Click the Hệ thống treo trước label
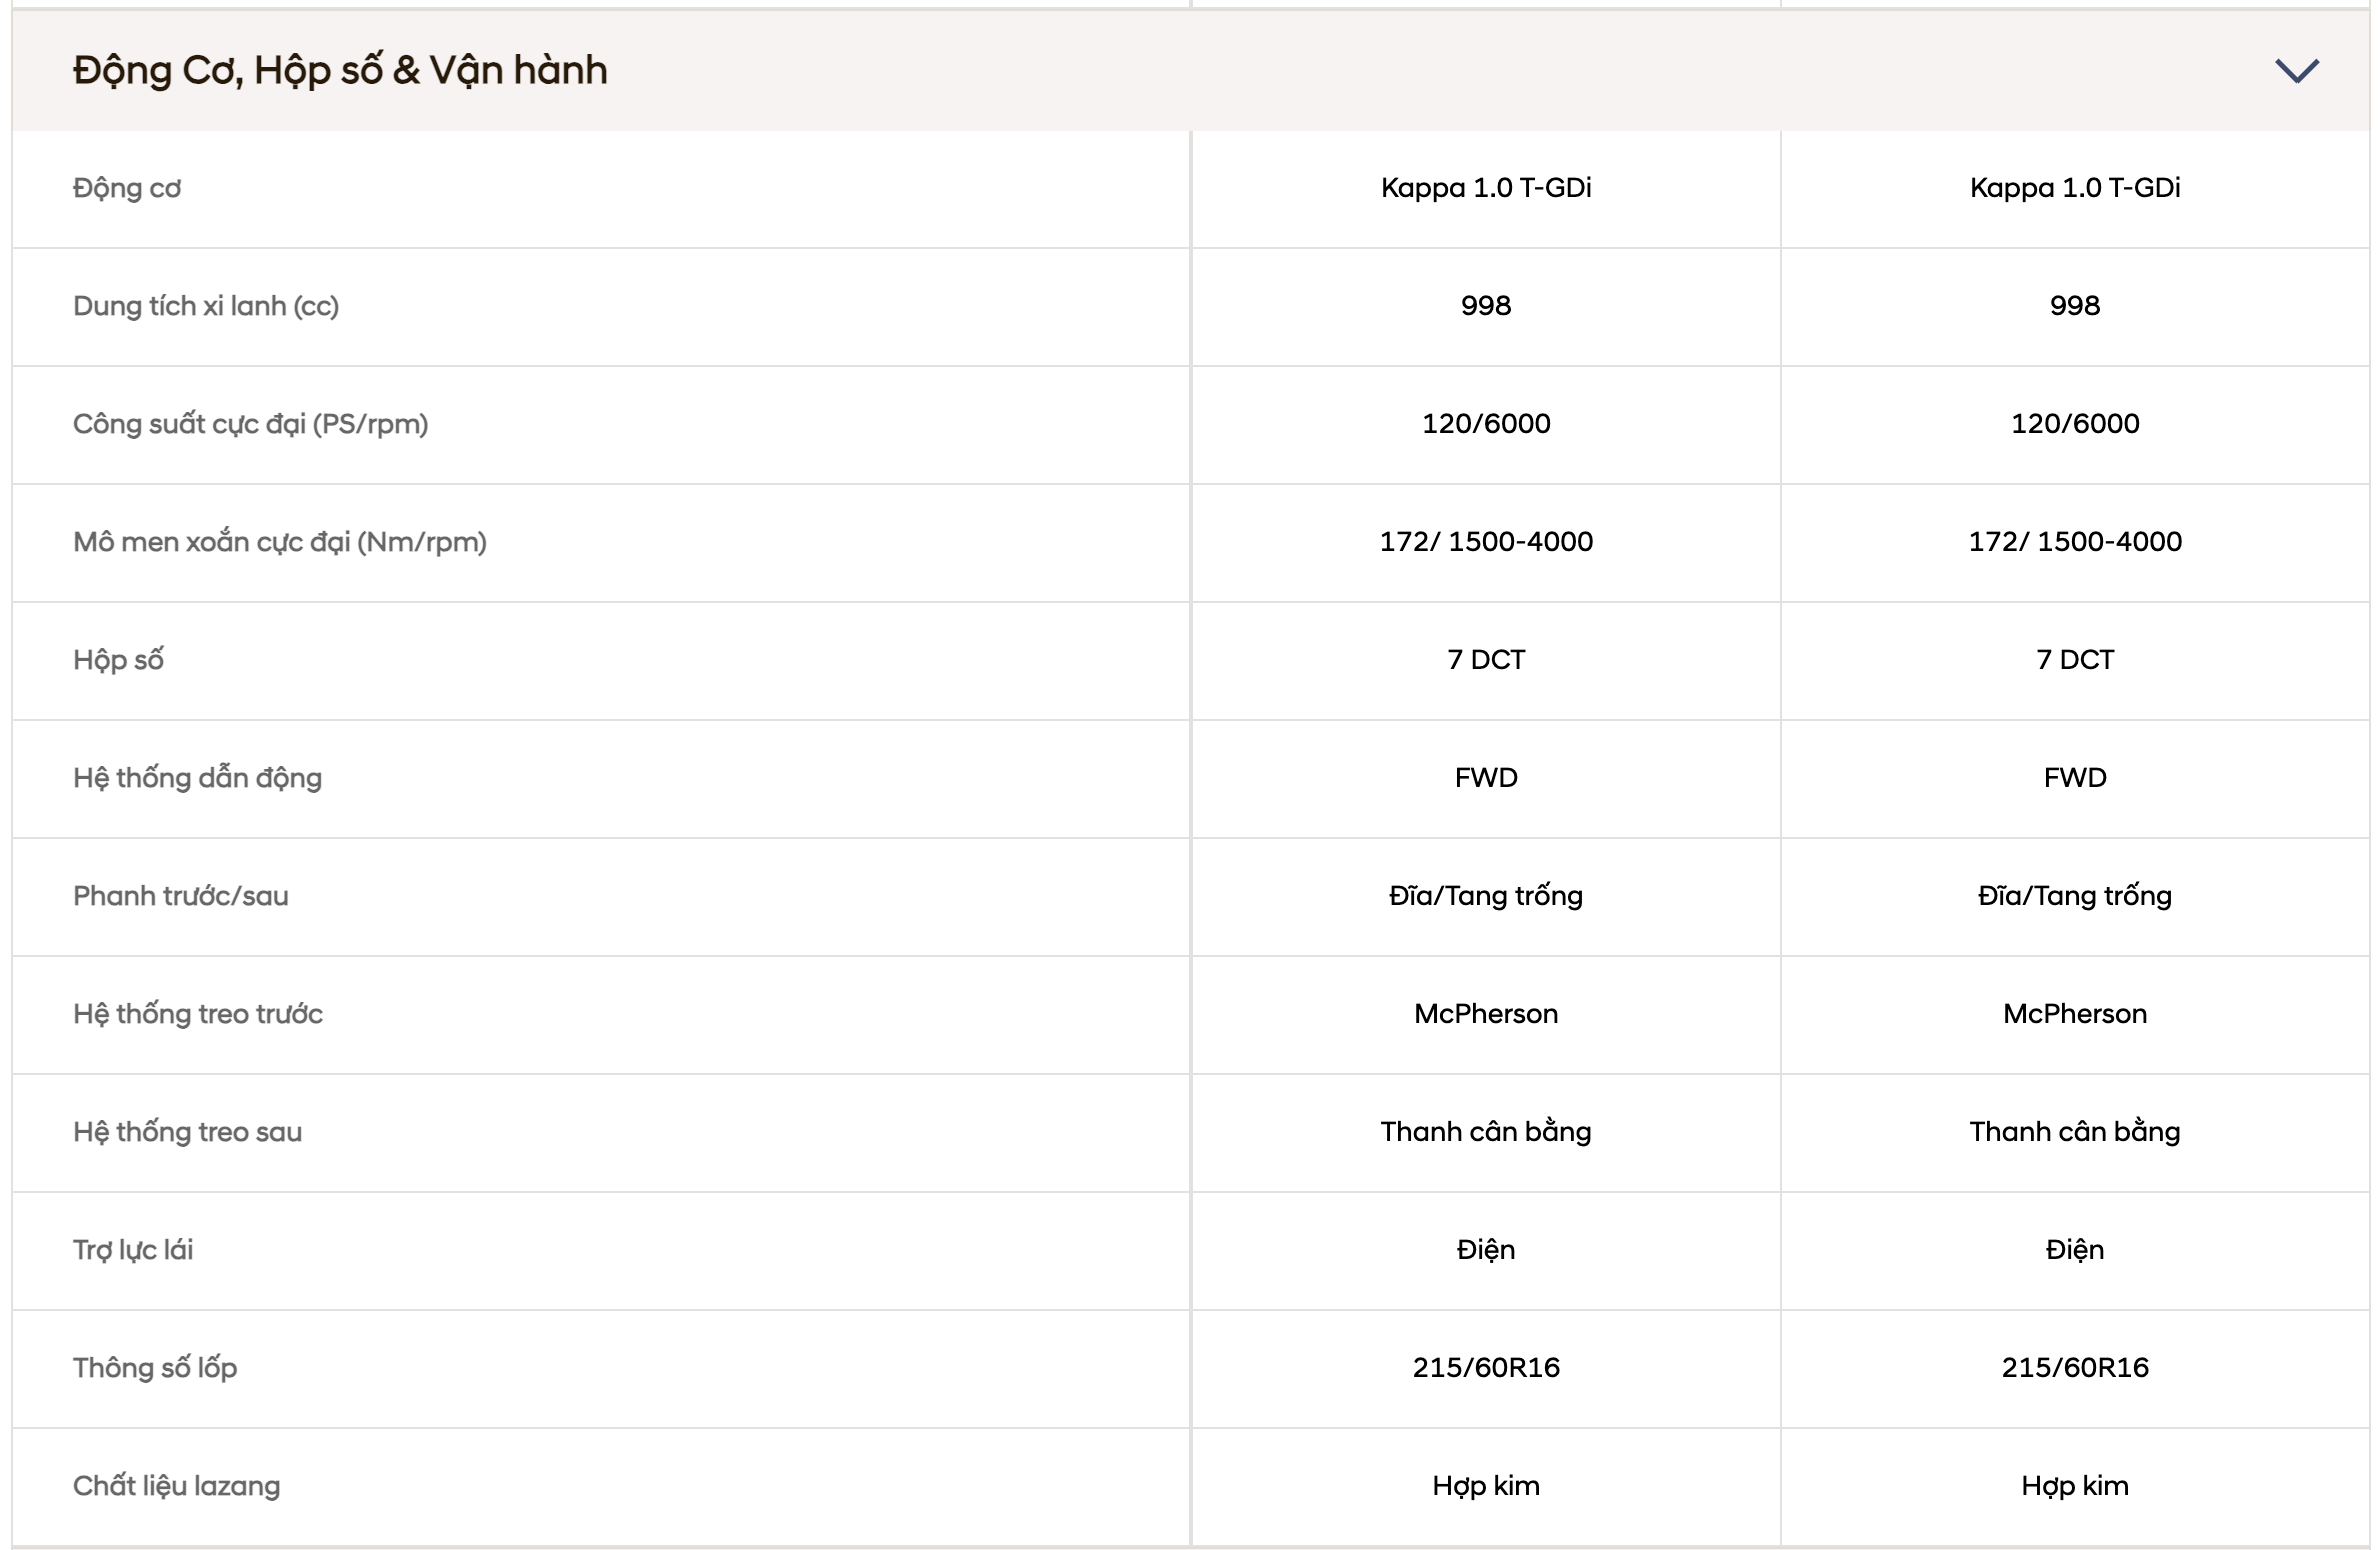 [x=198, y=1014]
